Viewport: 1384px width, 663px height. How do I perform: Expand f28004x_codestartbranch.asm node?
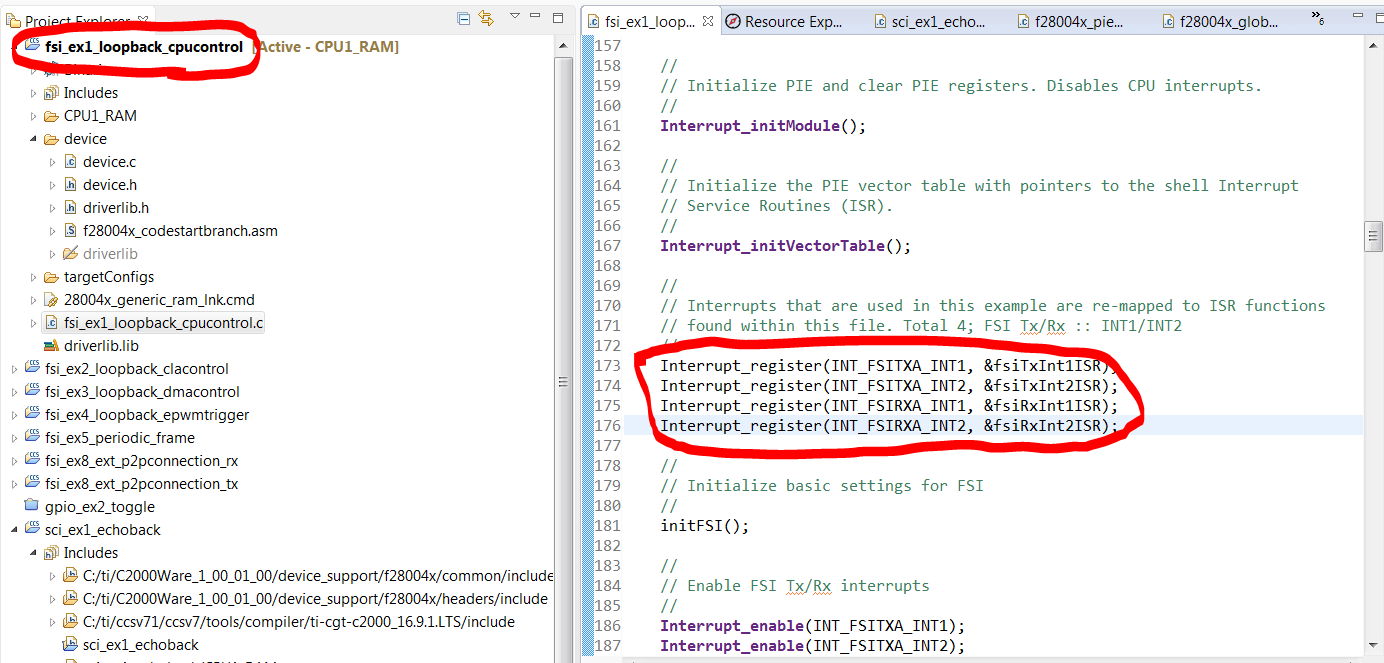pos(53,231)
